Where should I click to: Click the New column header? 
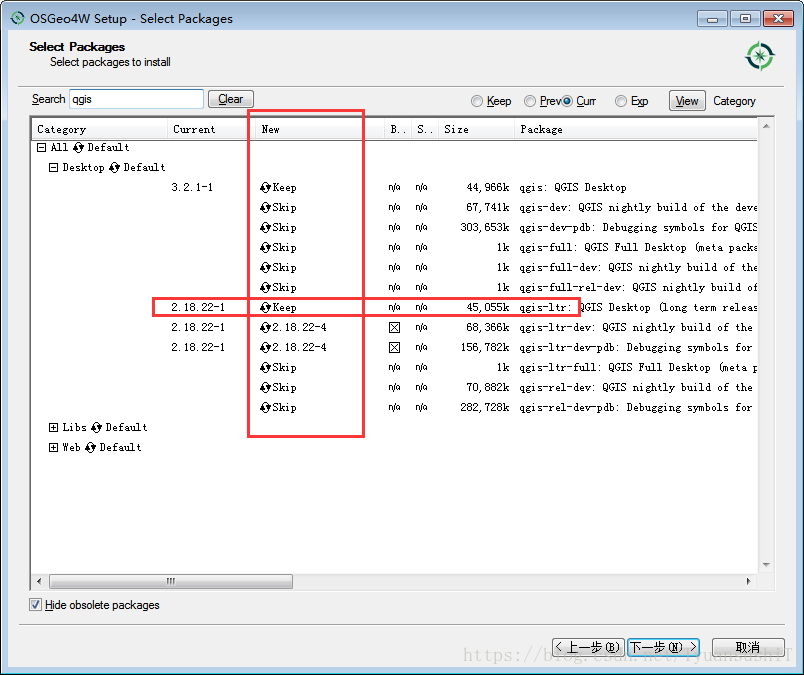tap(320, 129)
